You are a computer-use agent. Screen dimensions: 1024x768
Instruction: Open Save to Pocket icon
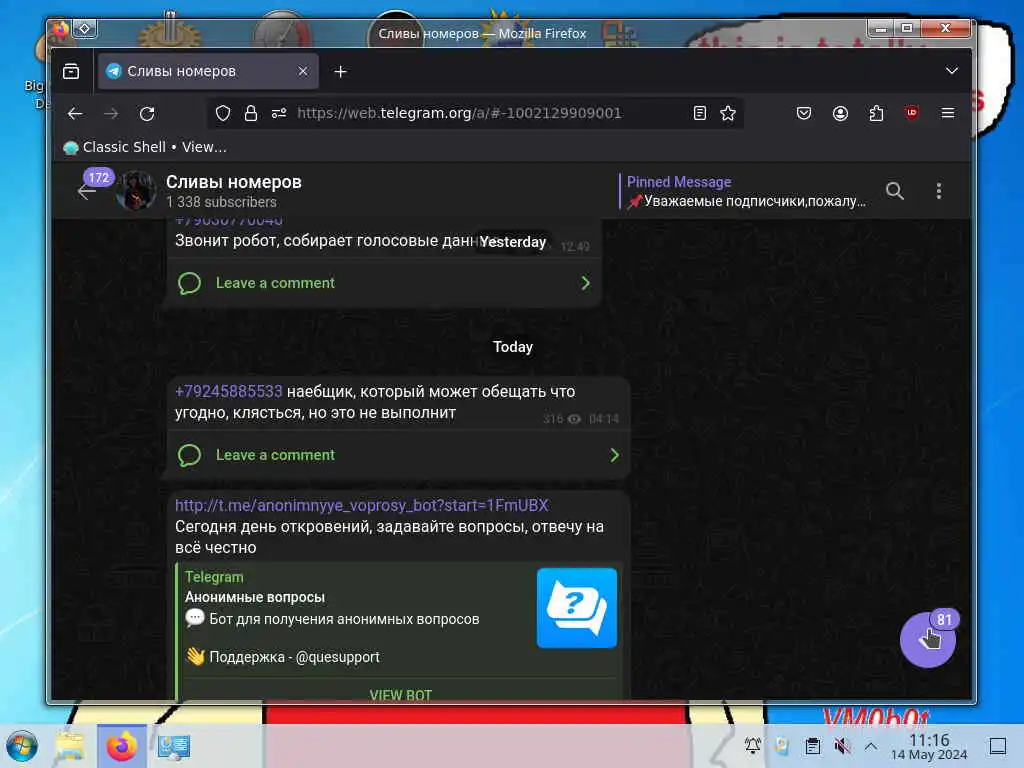coord(804,114)
